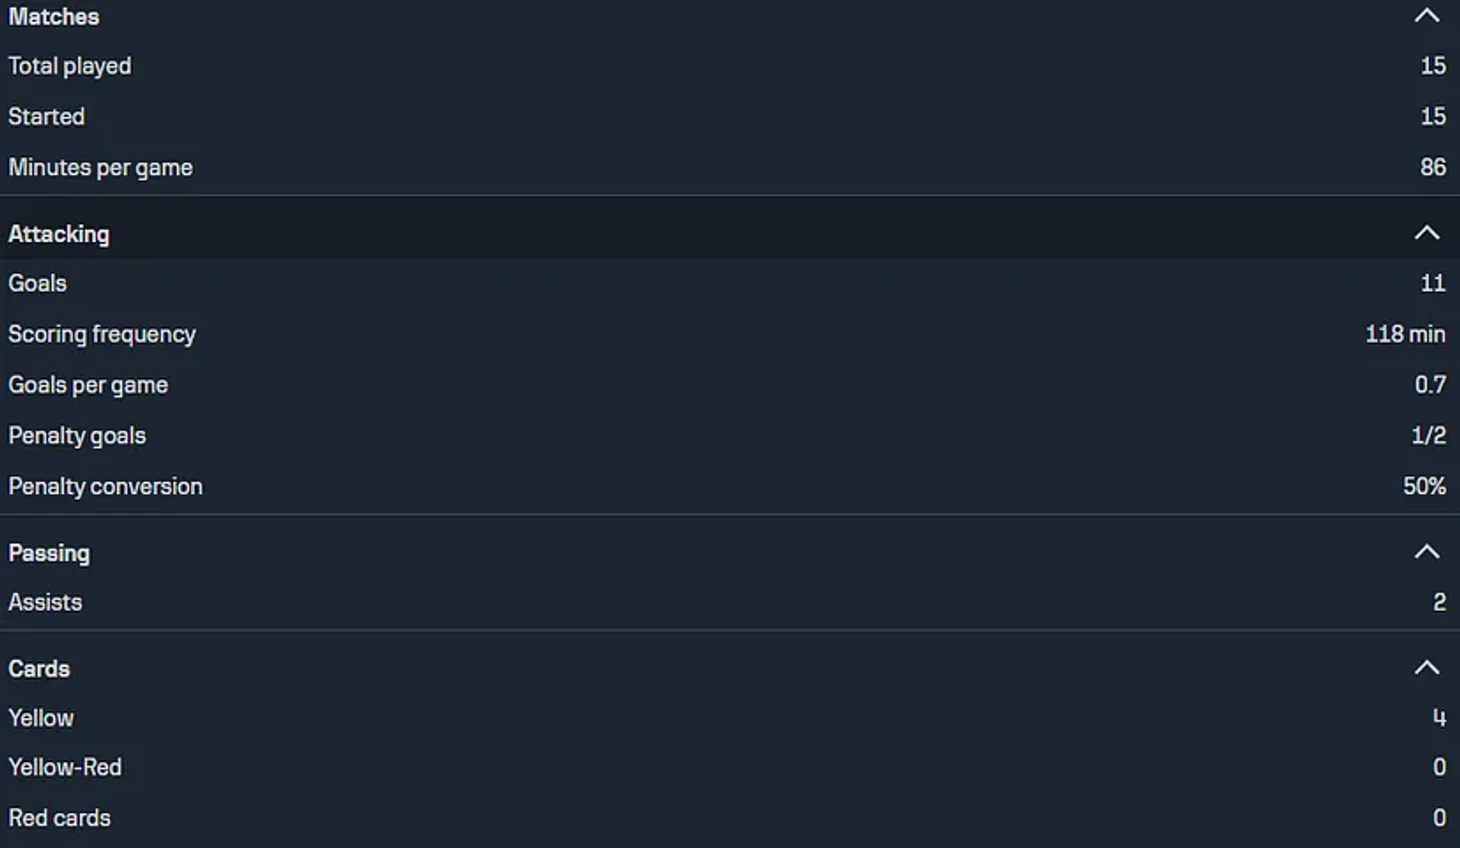Screen dimensions: 1460x848
Task: Click the Goals stat label
Action: pos(38,284)
